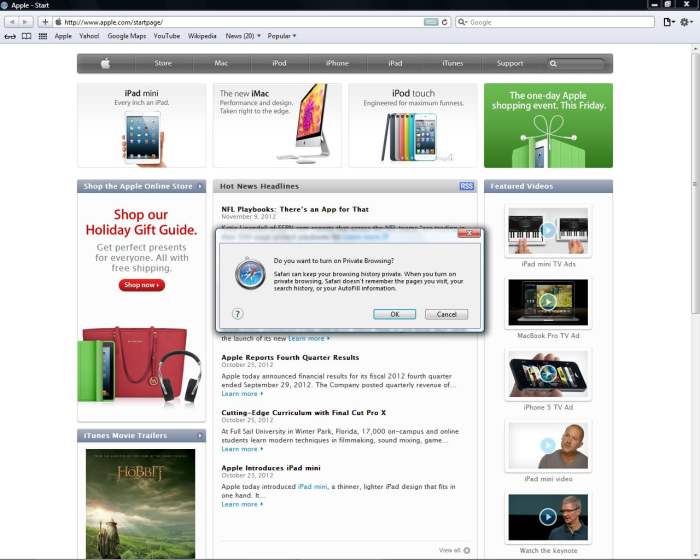The width and height of the screenshot is (700, 560).
Task: Expand the Popular bookmarks folder
Action: (x=282, y=36)
